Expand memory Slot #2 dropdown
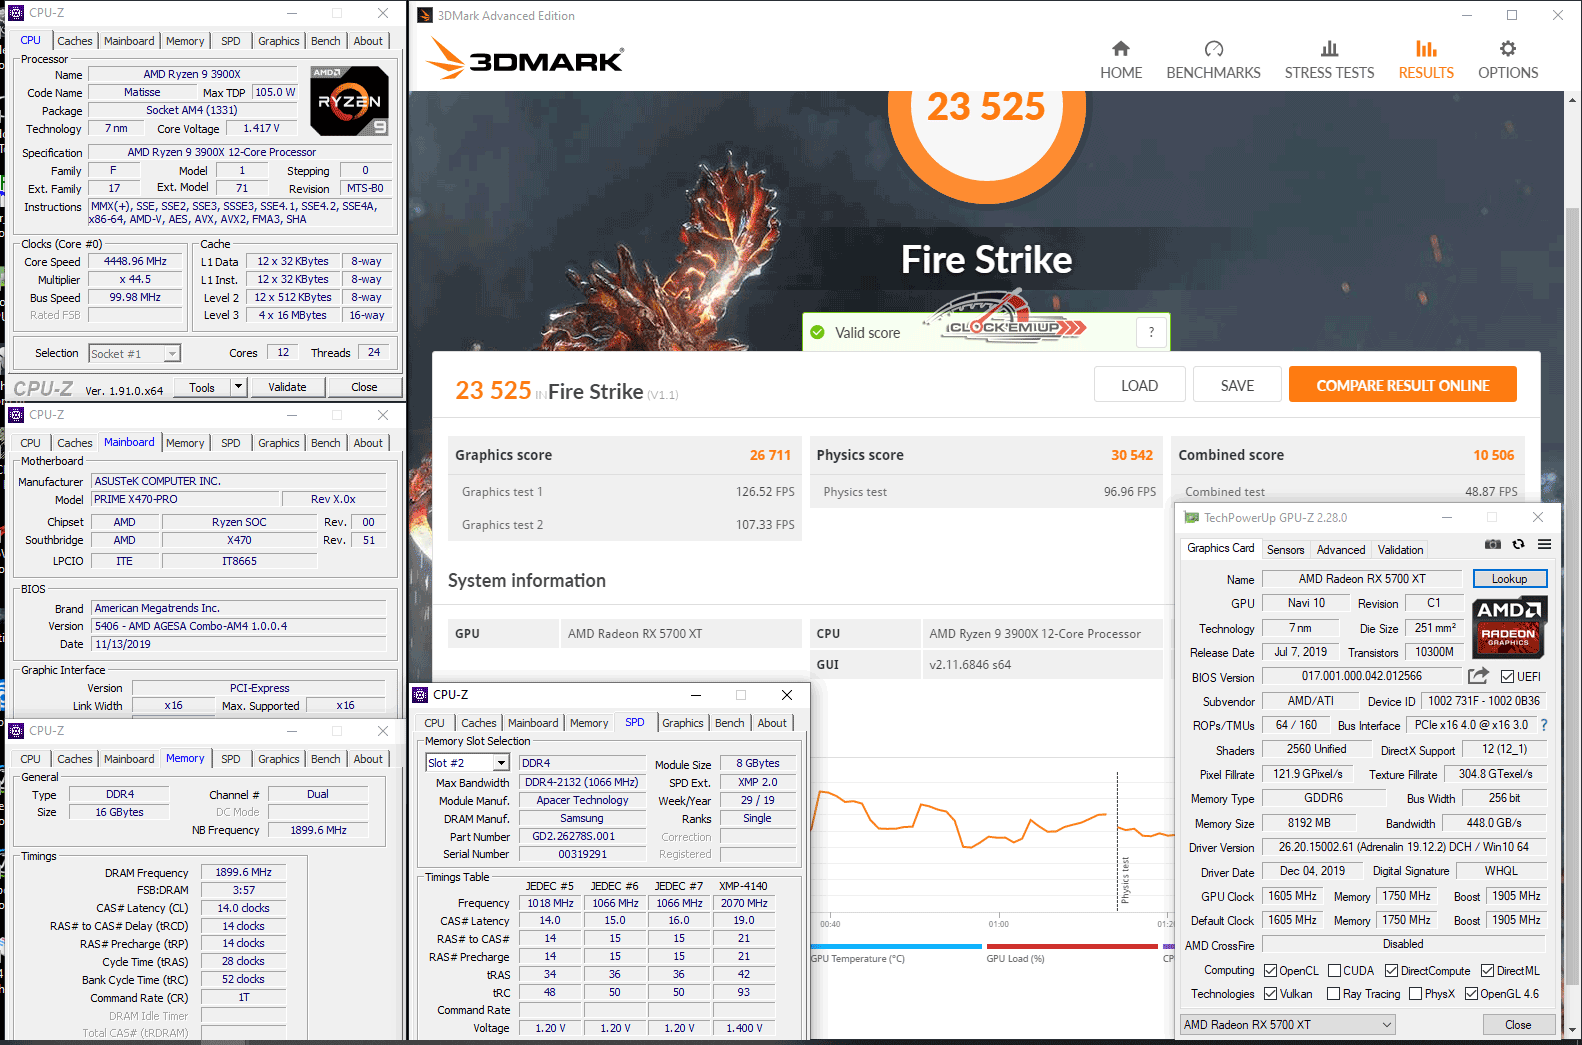 tap(501, 763)
